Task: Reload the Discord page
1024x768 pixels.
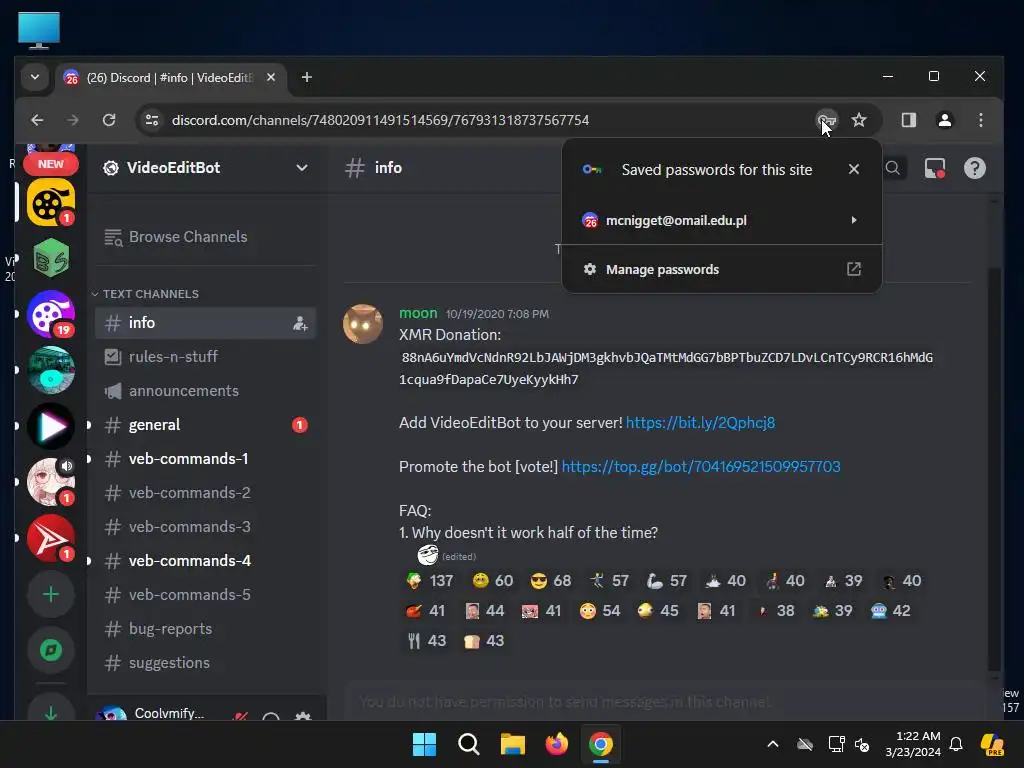Action: (x=109, y=120)
